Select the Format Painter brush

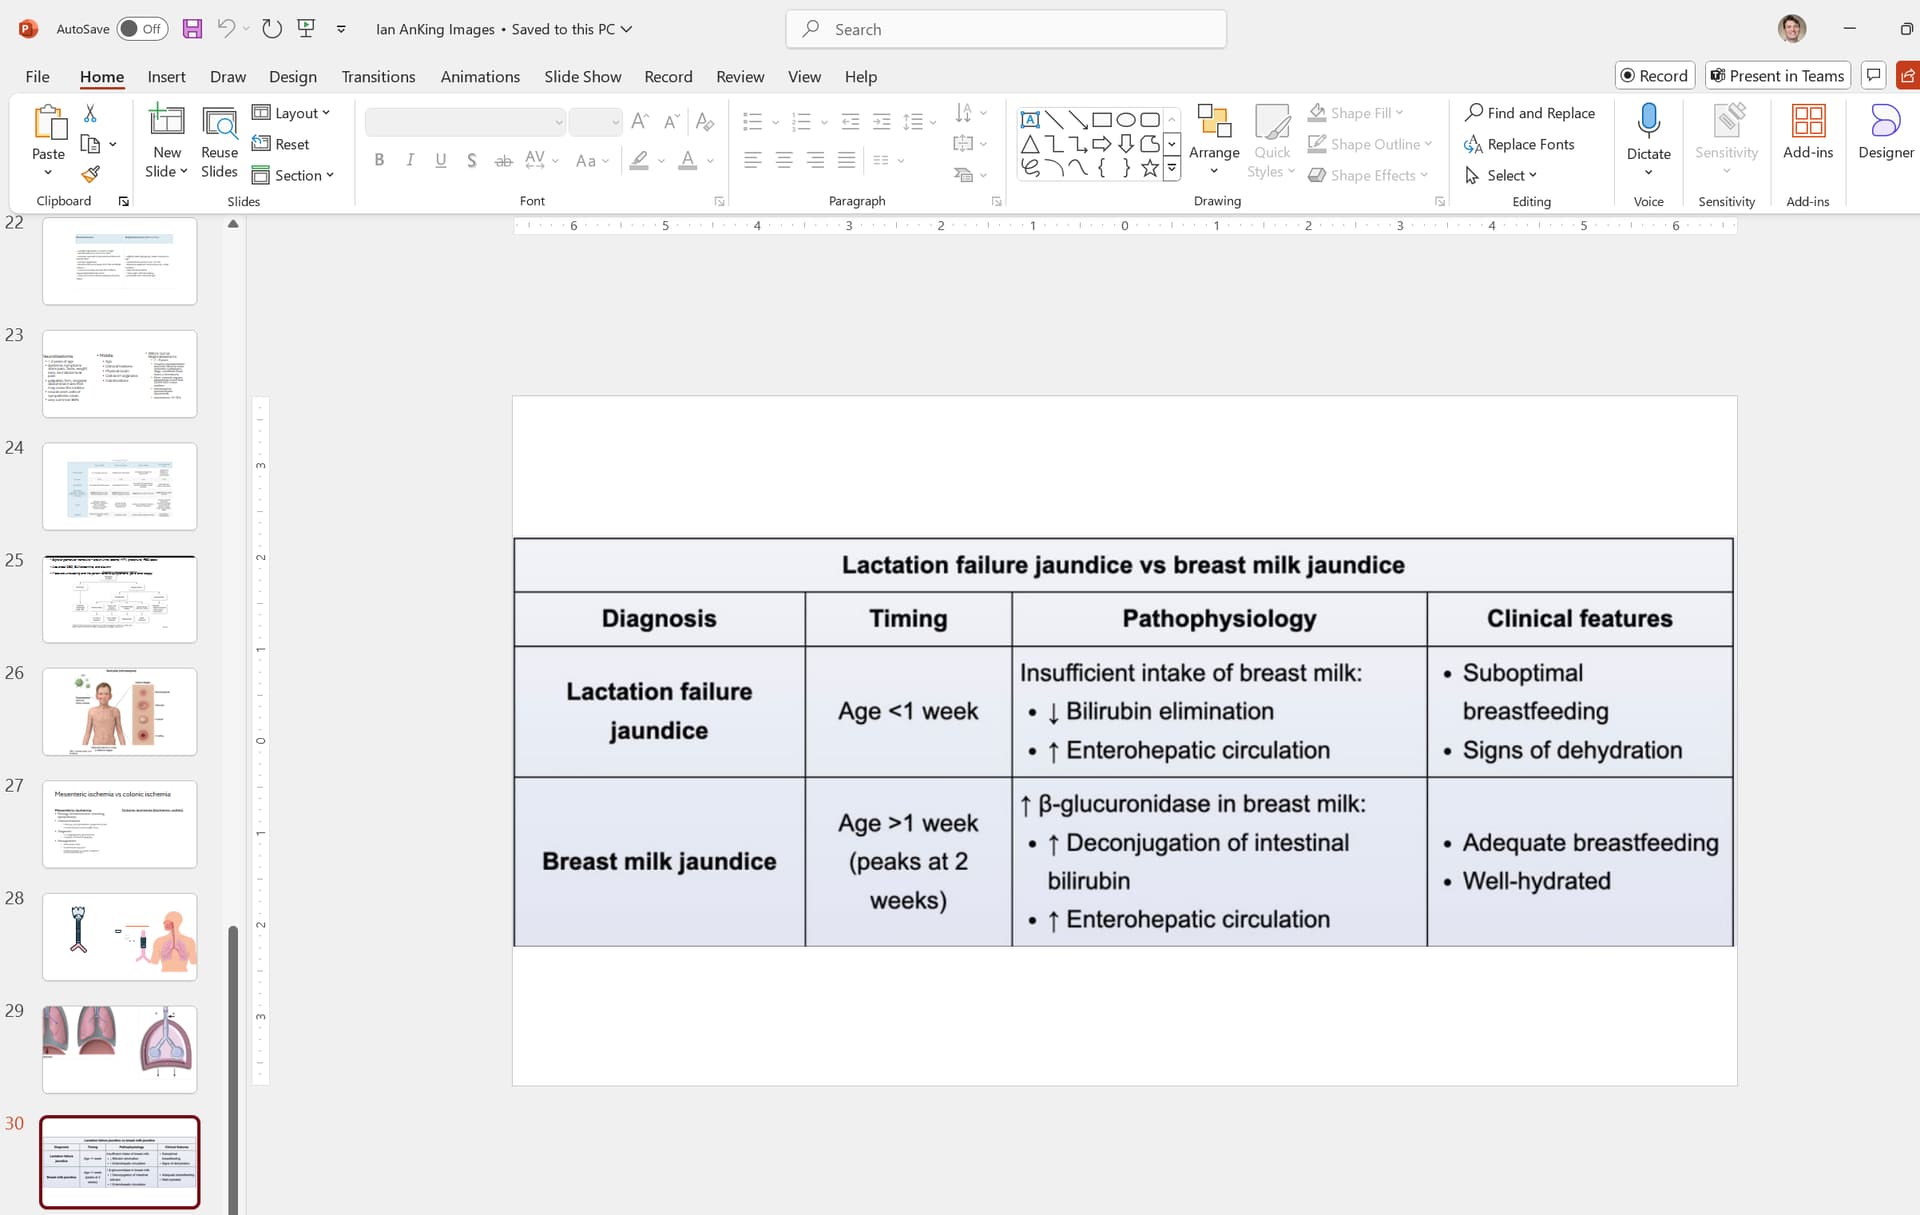pyautogui.click(x=90, y=175)
